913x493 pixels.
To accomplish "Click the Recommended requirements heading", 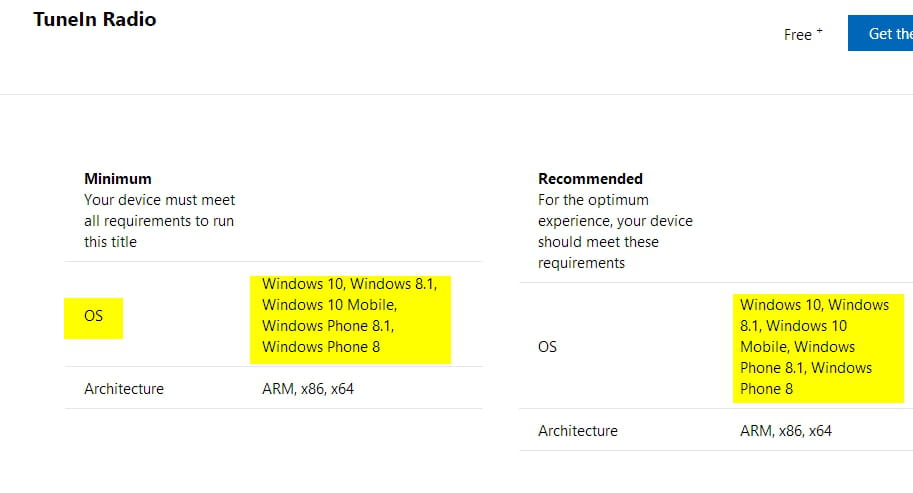I will coord(590,179).
